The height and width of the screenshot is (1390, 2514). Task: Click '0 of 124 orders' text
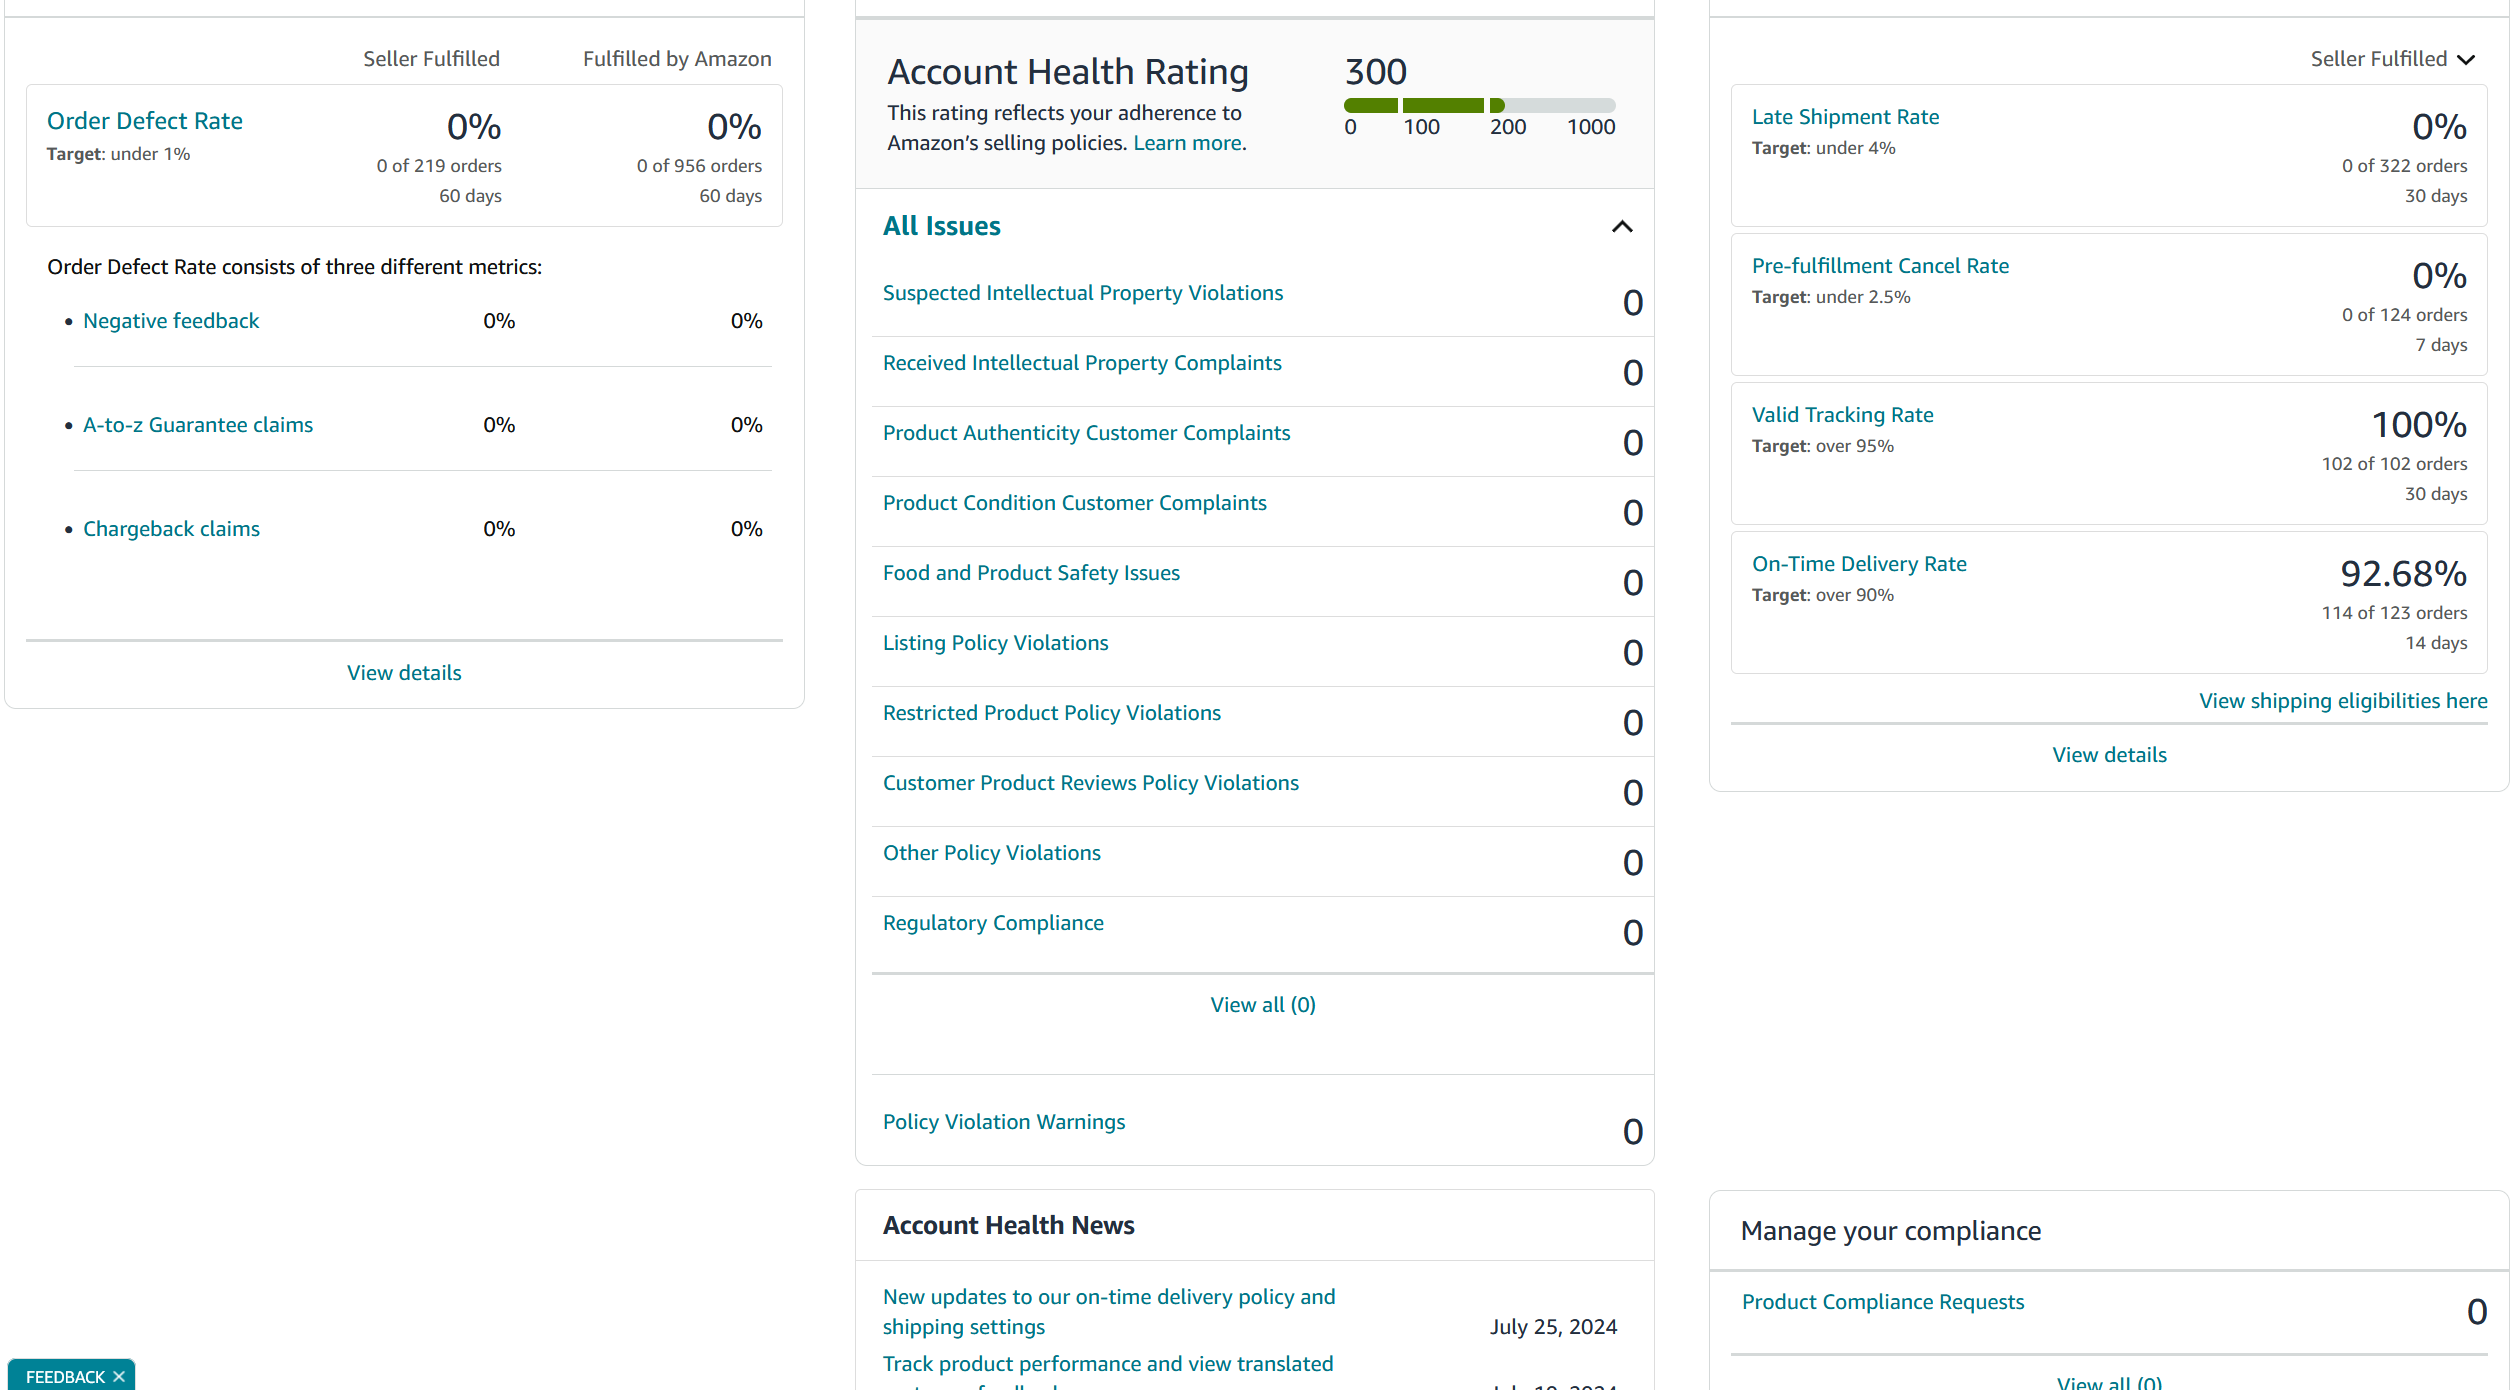click(2404, 315)
